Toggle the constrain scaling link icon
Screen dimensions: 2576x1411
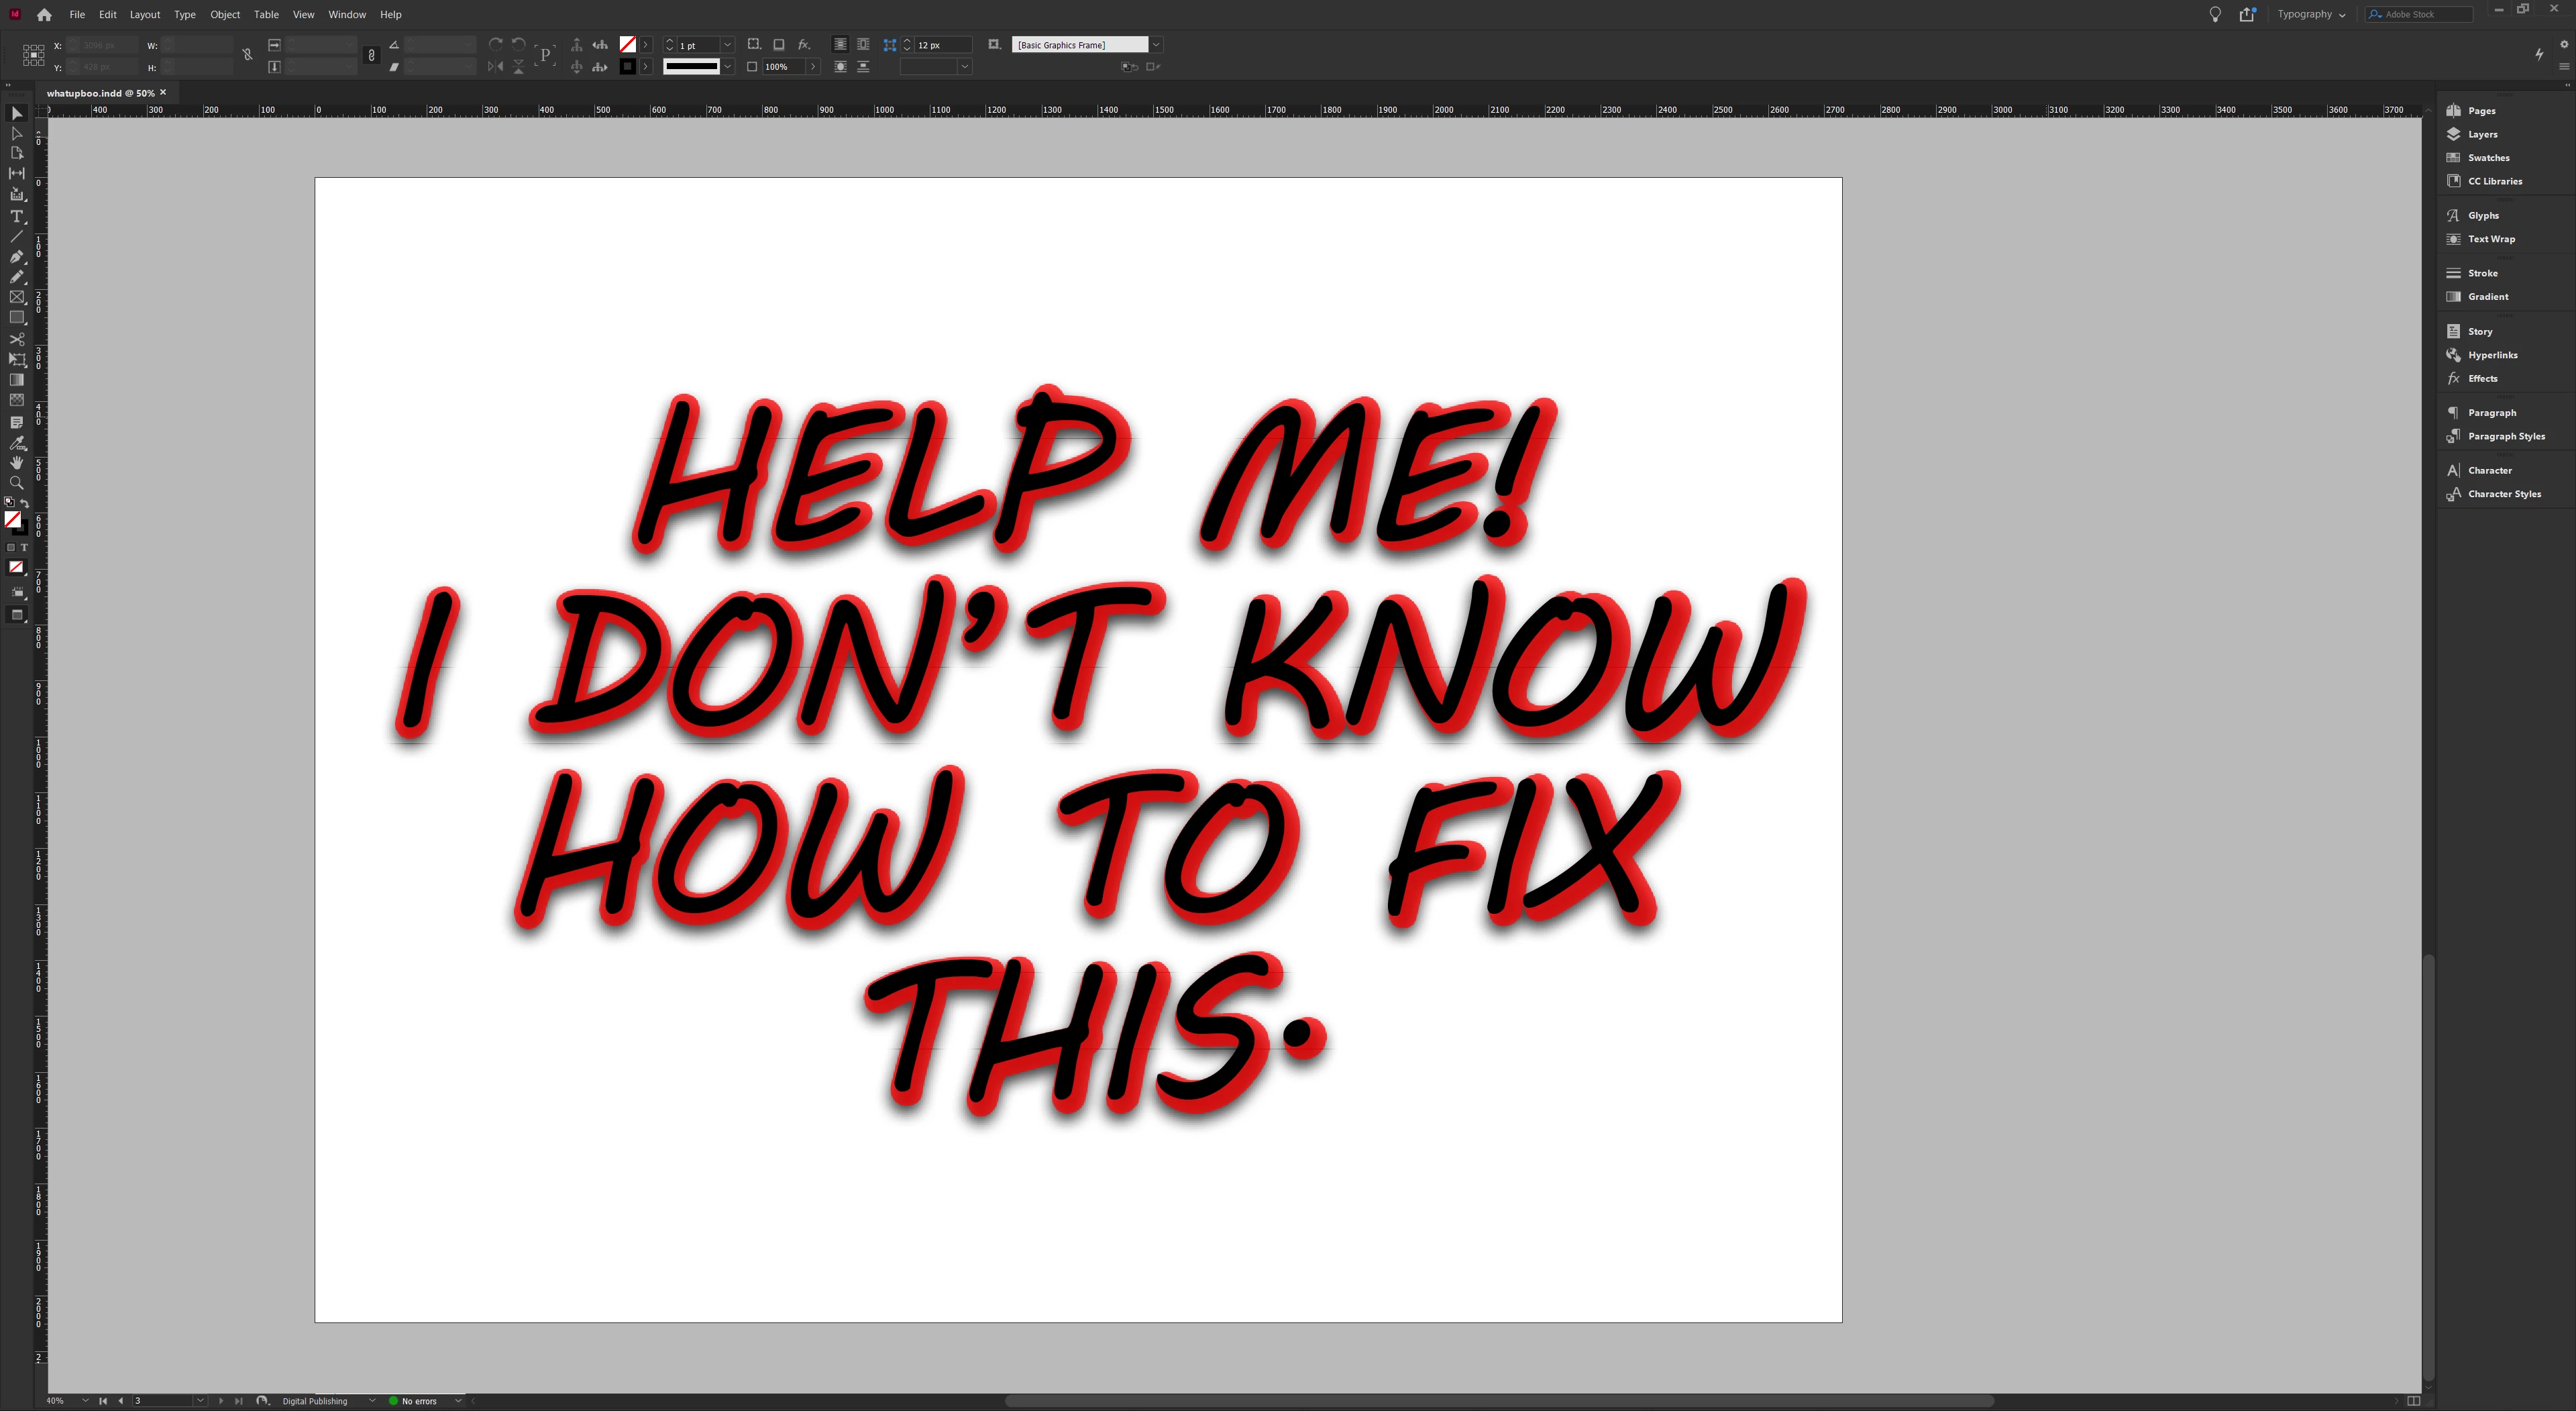pos(371,55)
